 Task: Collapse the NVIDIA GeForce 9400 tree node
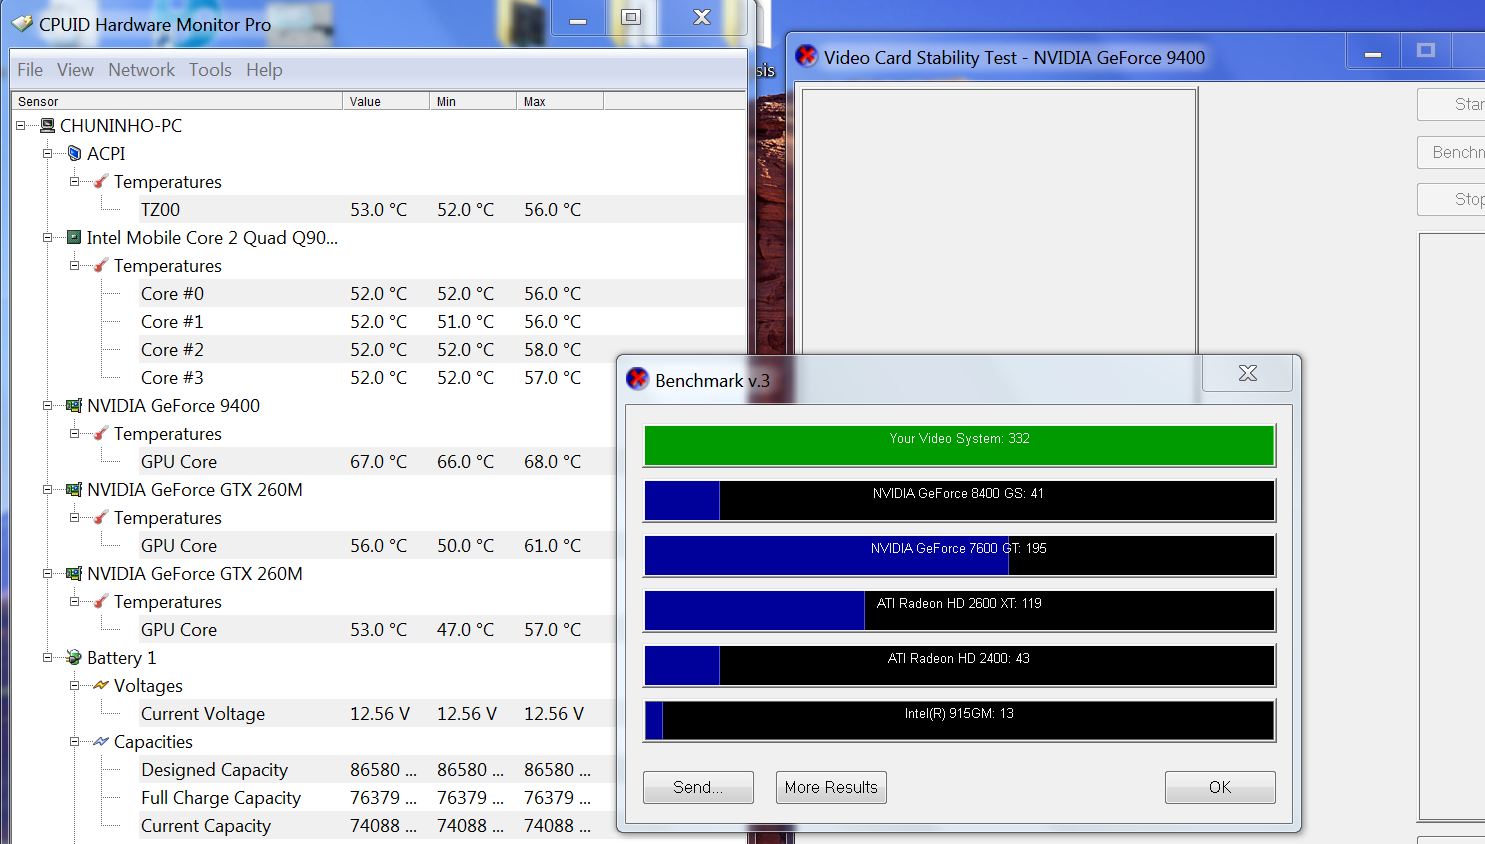(x=47, y=406)
